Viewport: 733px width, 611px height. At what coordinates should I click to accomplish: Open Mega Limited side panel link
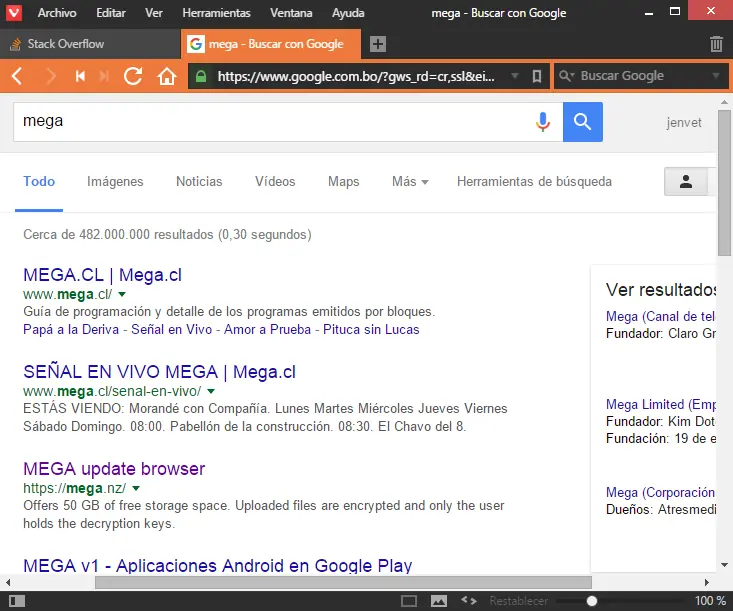(x=661, y=404)
